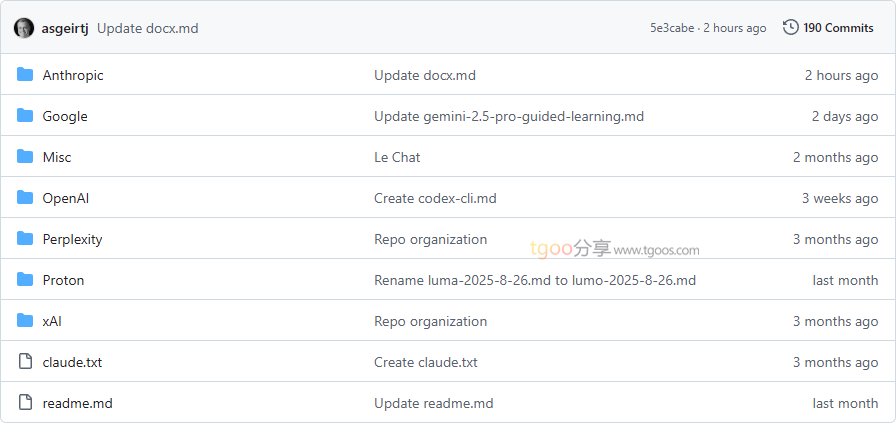View the 'Create codex-cli.md' commit
896x423 pixels.
(435, 198)
